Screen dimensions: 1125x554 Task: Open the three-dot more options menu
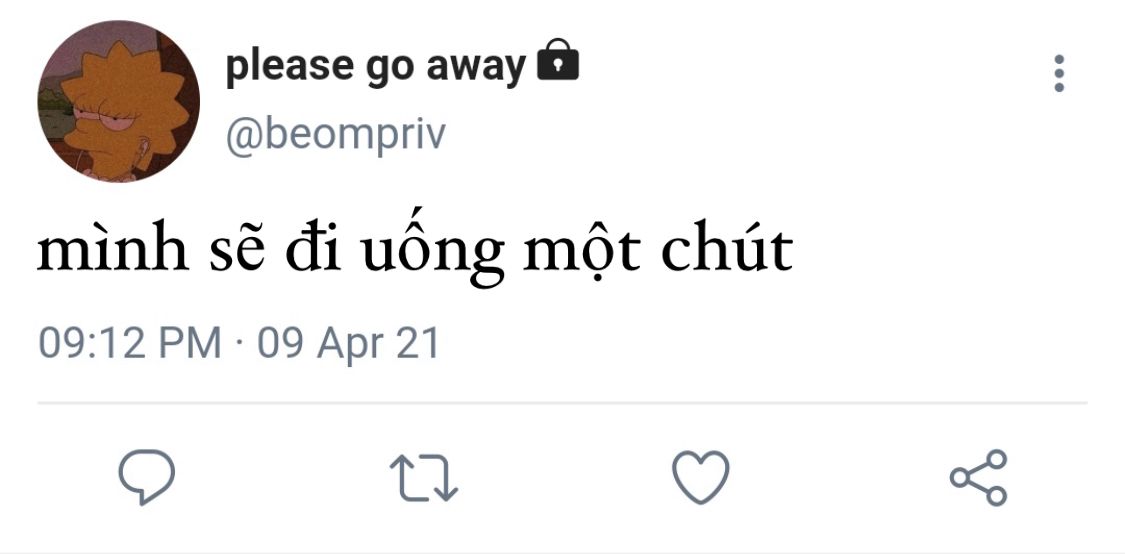(1059, 73)
